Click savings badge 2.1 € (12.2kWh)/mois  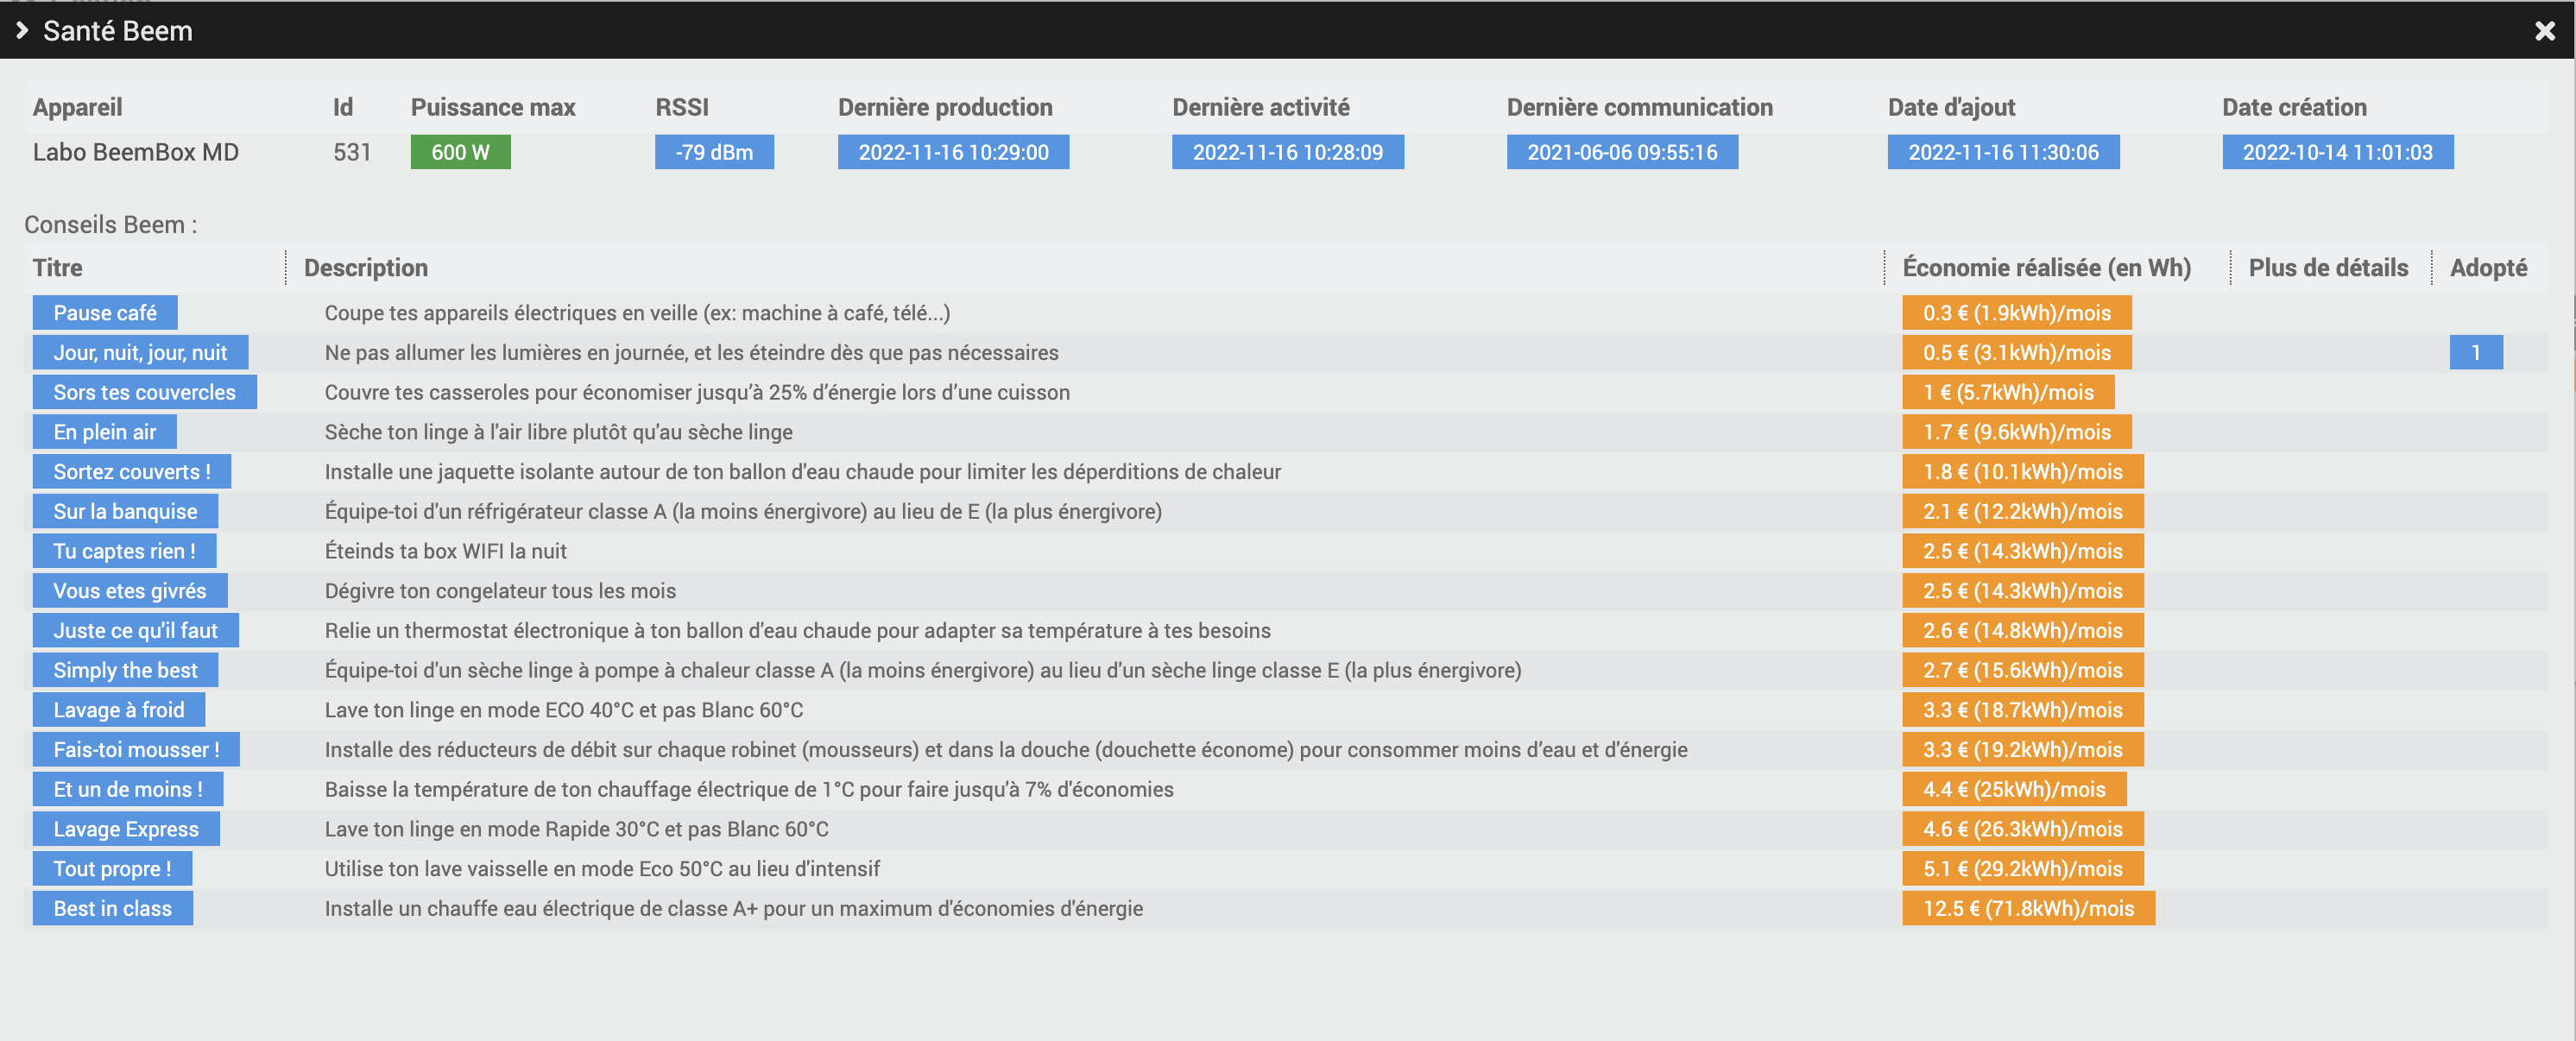pyautogui.click(x=2023, y=511)
